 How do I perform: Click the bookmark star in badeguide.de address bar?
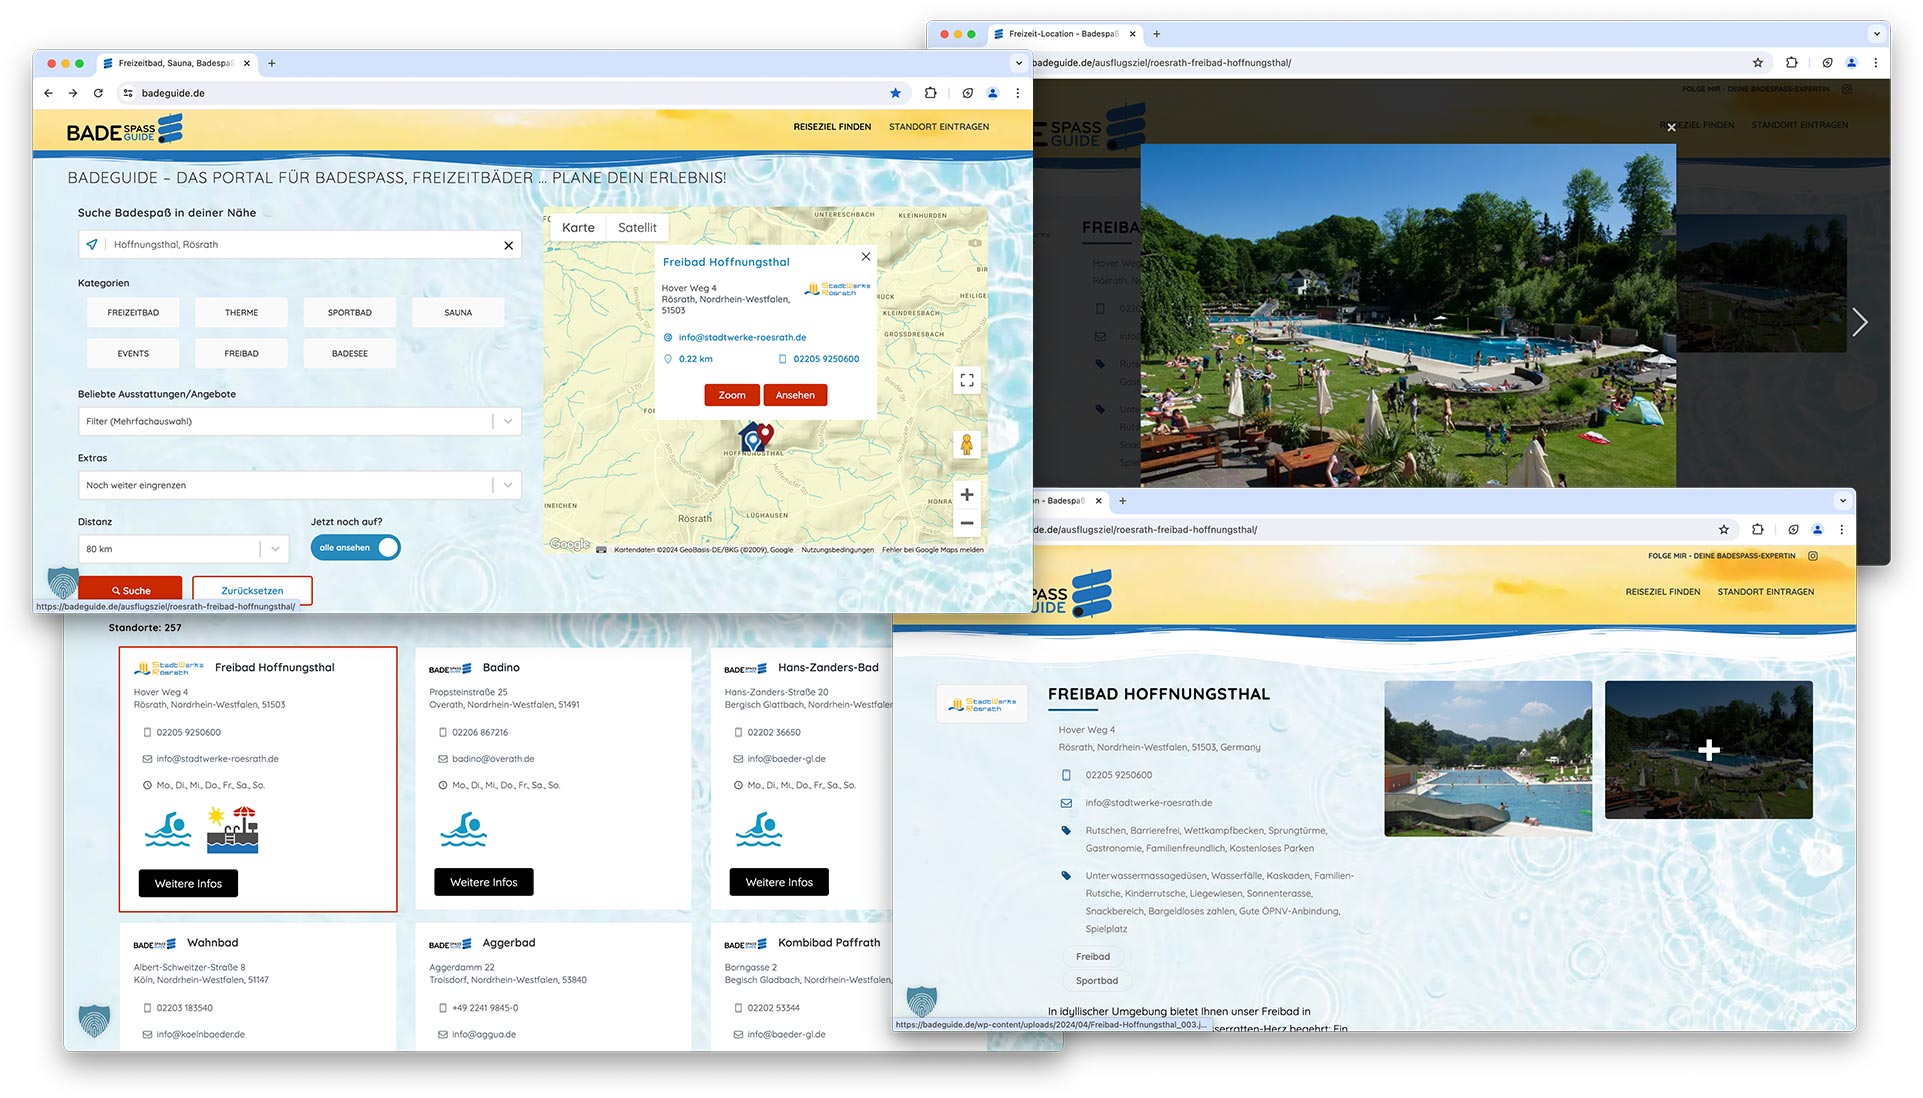(x=895, y=93)
